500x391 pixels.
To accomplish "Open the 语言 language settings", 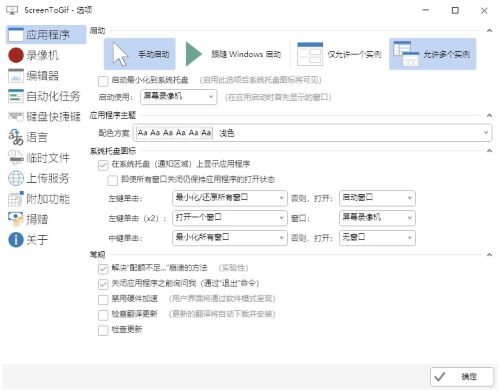I will [28, 137].
